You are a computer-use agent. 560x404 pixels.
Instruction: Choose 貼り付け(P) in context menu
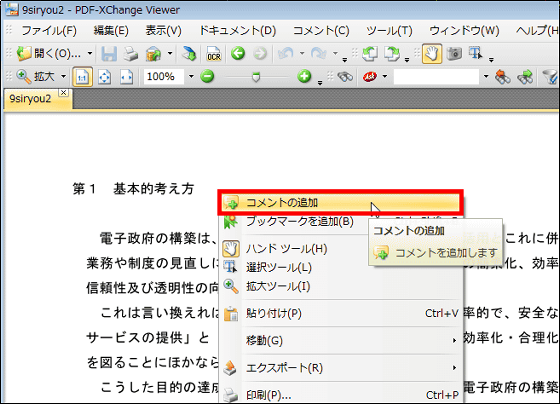point(340,314)
